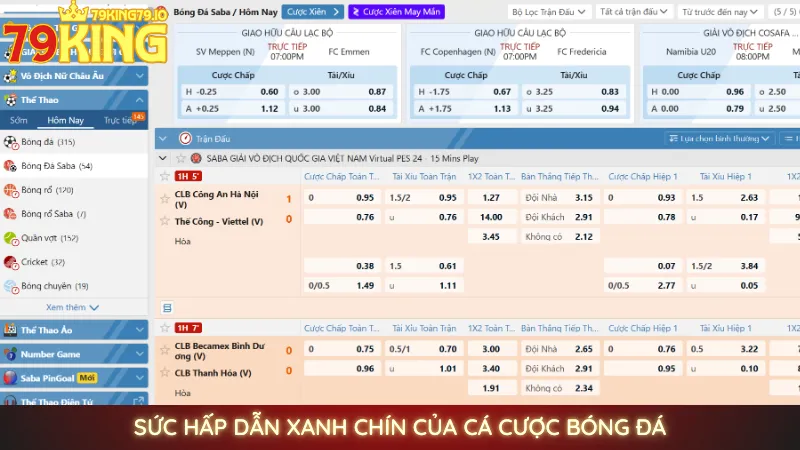Click the 79KING logo

[x=85, y=33]
